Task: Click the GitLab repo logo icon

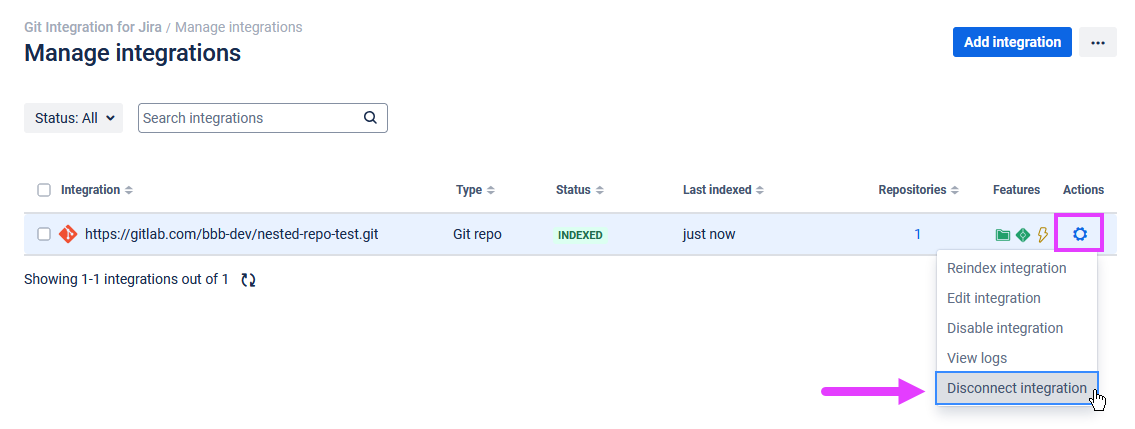Action: (68, 234)
